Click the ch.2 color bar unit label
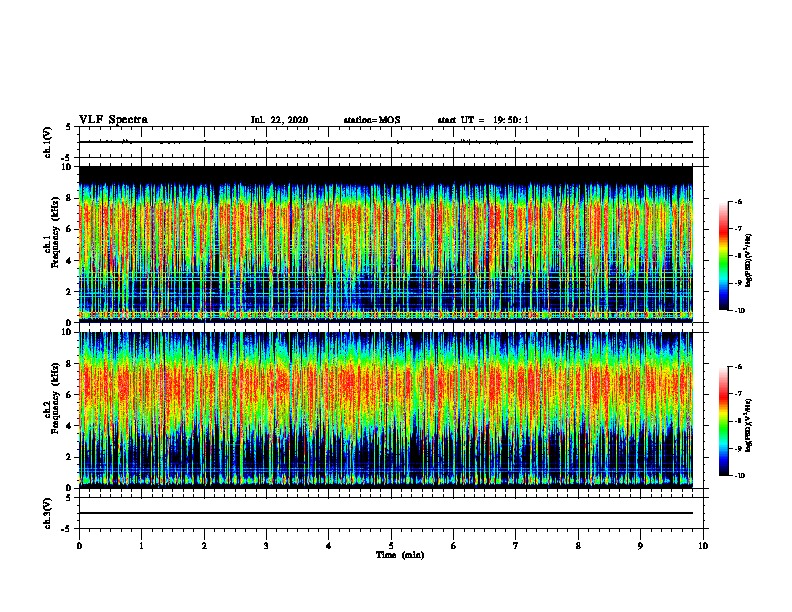Image resolution: width=792 pixels, height=612 pixels. pyautogui.click(x=748, y=425)
